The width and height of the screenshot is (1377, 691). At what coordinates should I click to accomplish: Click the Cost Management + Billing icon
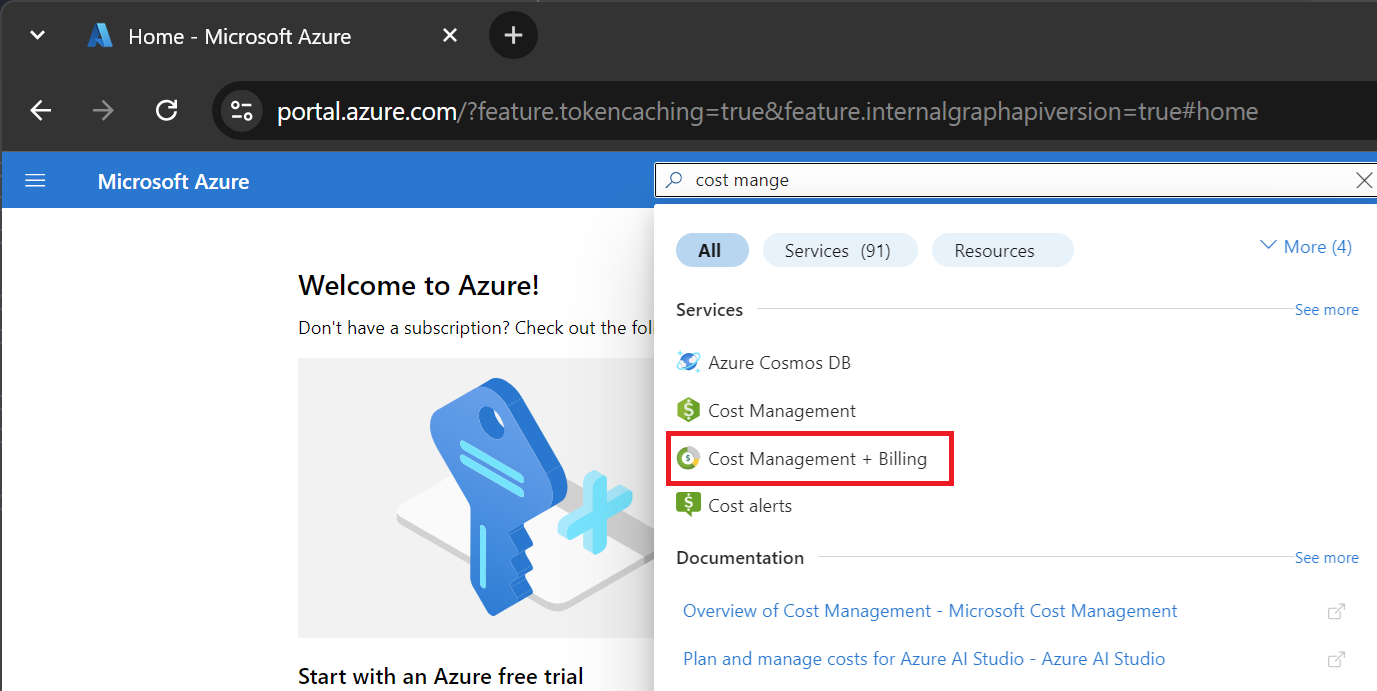coord(688,459)
